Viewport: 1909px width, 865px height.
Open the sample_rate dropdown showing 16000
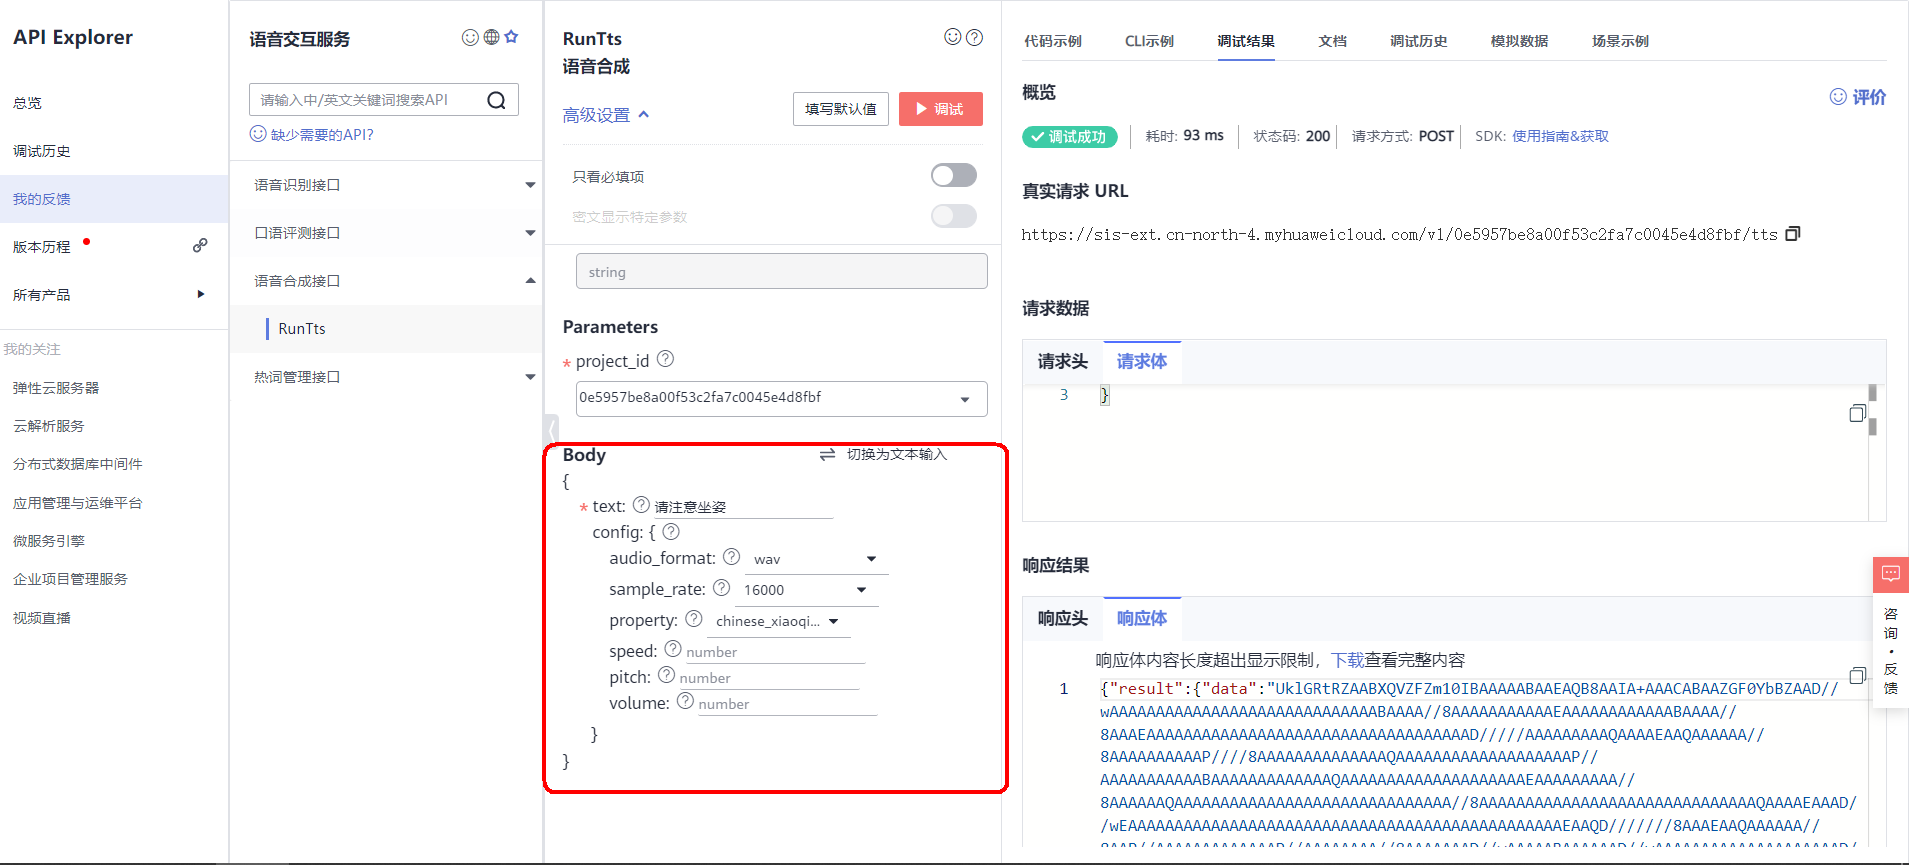(x=806, y=590)
